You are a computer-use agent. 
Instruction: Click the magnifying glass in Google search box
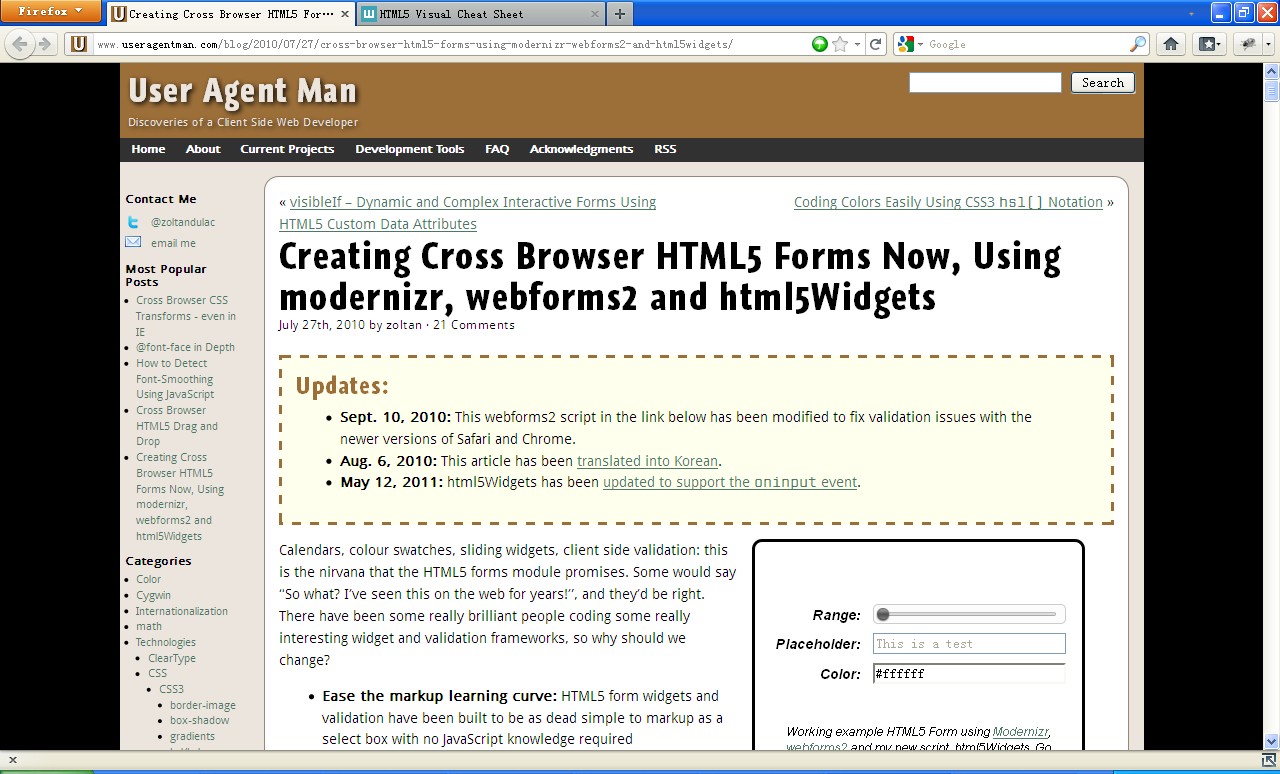tap(1138, 44)
